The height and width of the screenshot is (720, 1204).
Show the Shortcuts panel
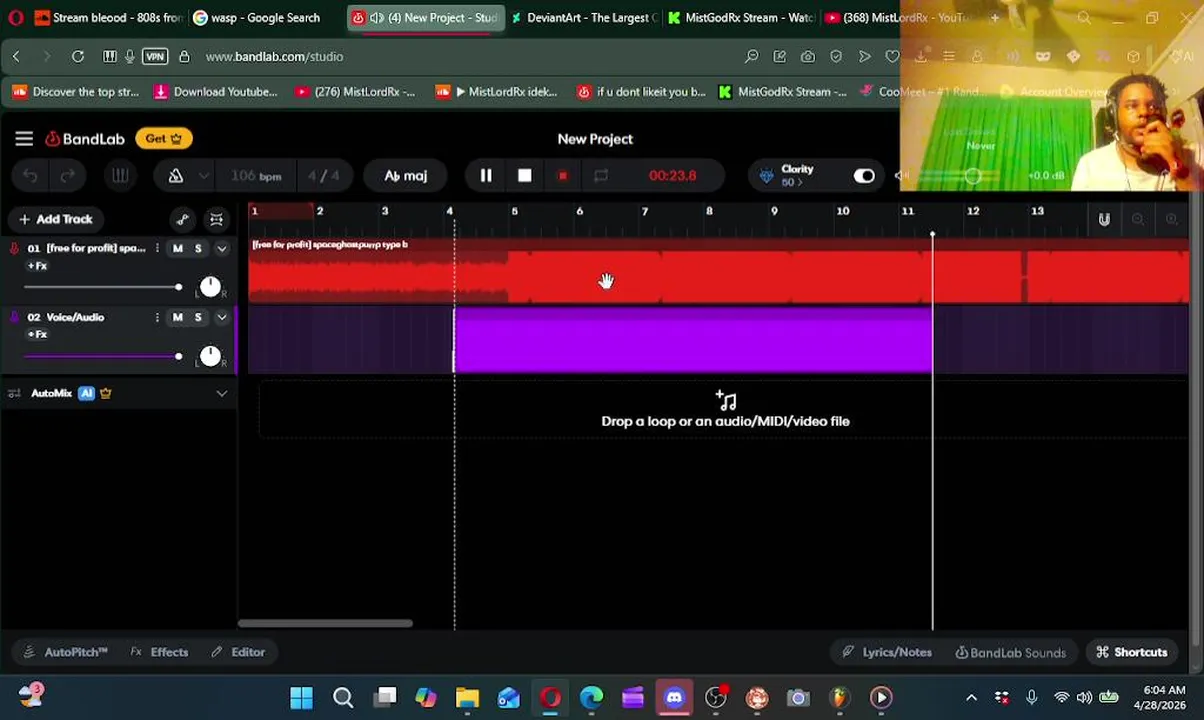1132,652
